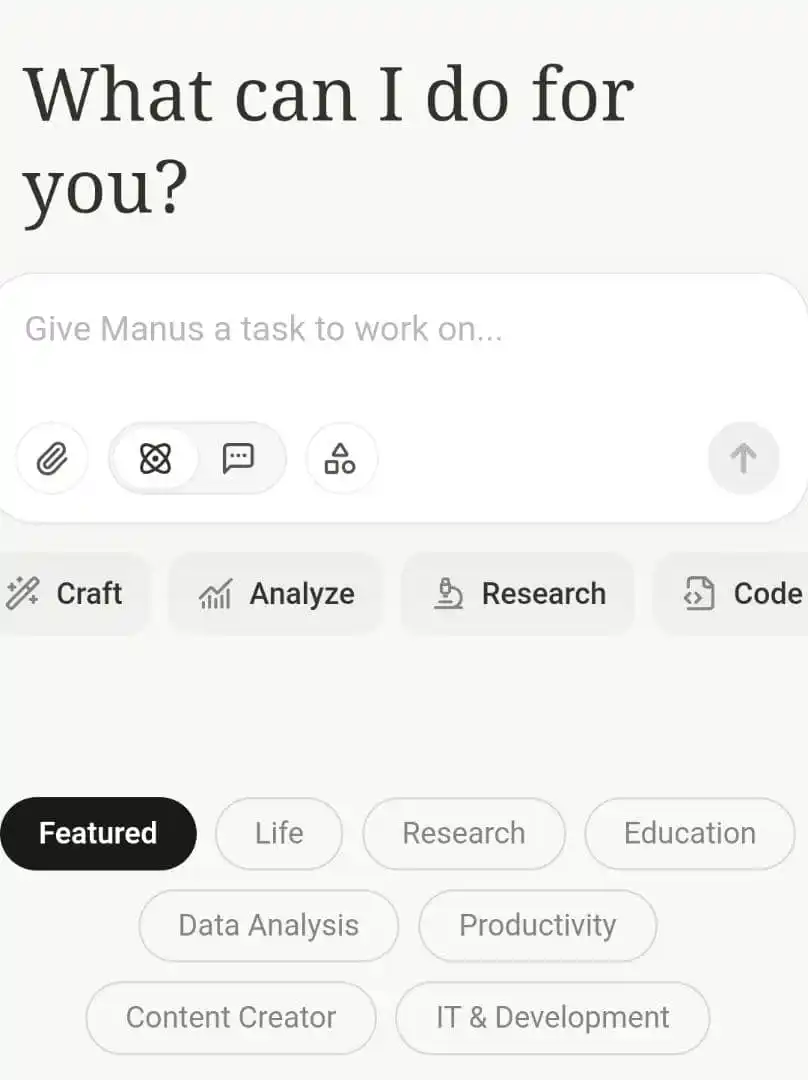This screenshot has height=1080, width=808.
Task: Click the magic wand Craft icon
Action: pos(23,593)
